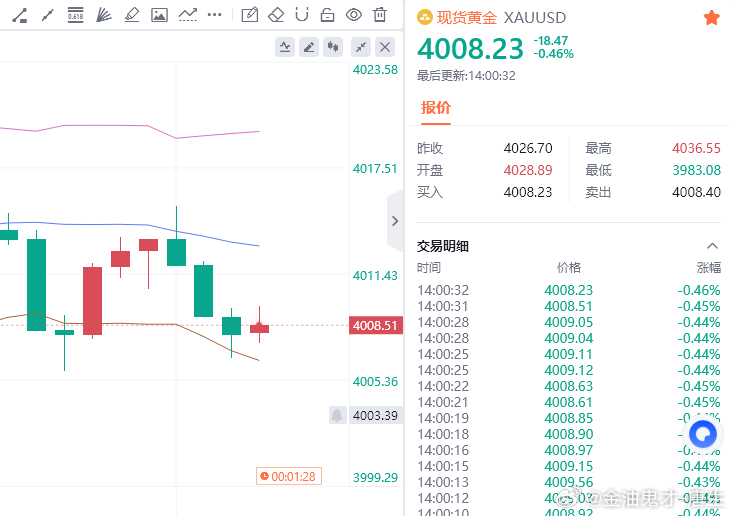
Task: Click the edit note tool
Action: tap(250, 15)
